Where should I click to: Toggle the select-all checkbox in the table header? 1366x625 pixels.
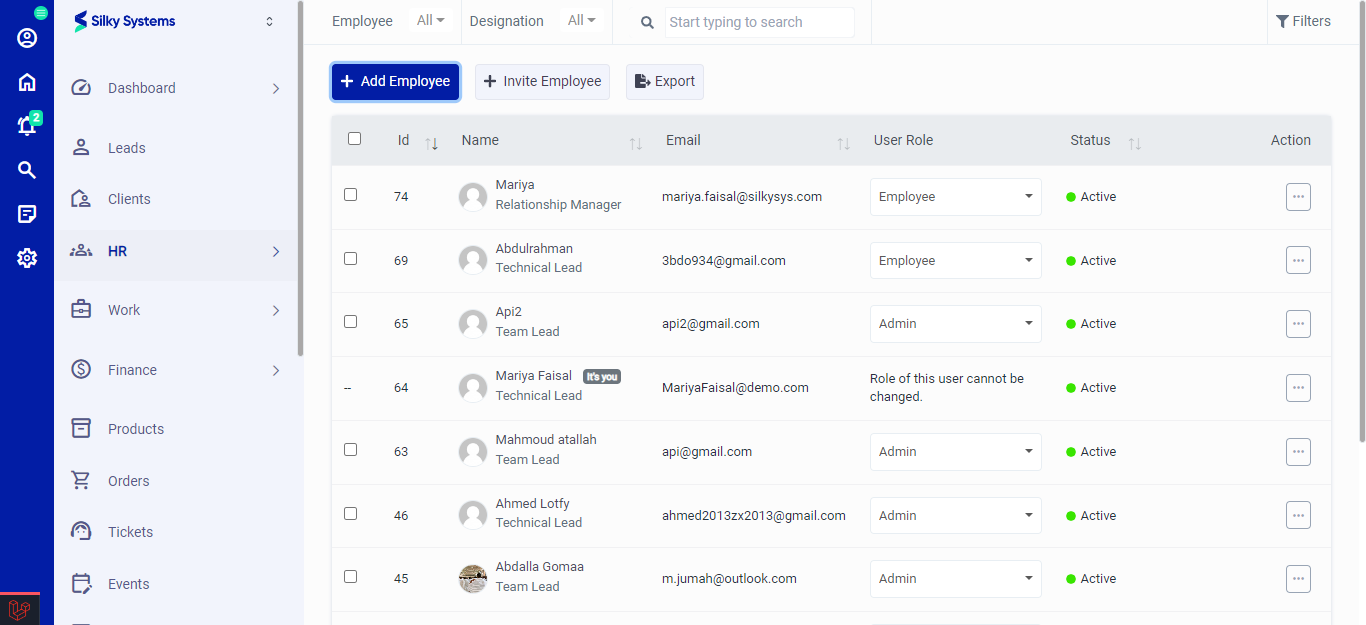click(x=354, y=138)
